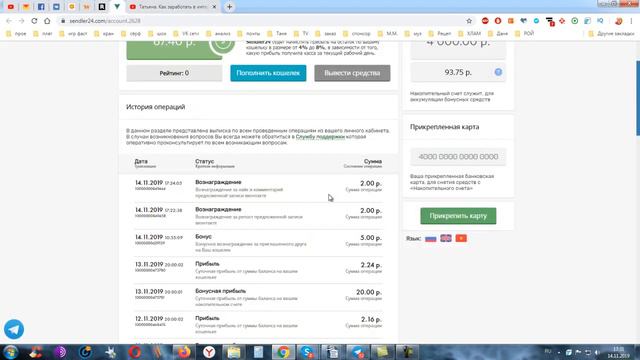Open the Telegram chat bubble icon
The image size is (640, 360).
(x=14, y=329)
